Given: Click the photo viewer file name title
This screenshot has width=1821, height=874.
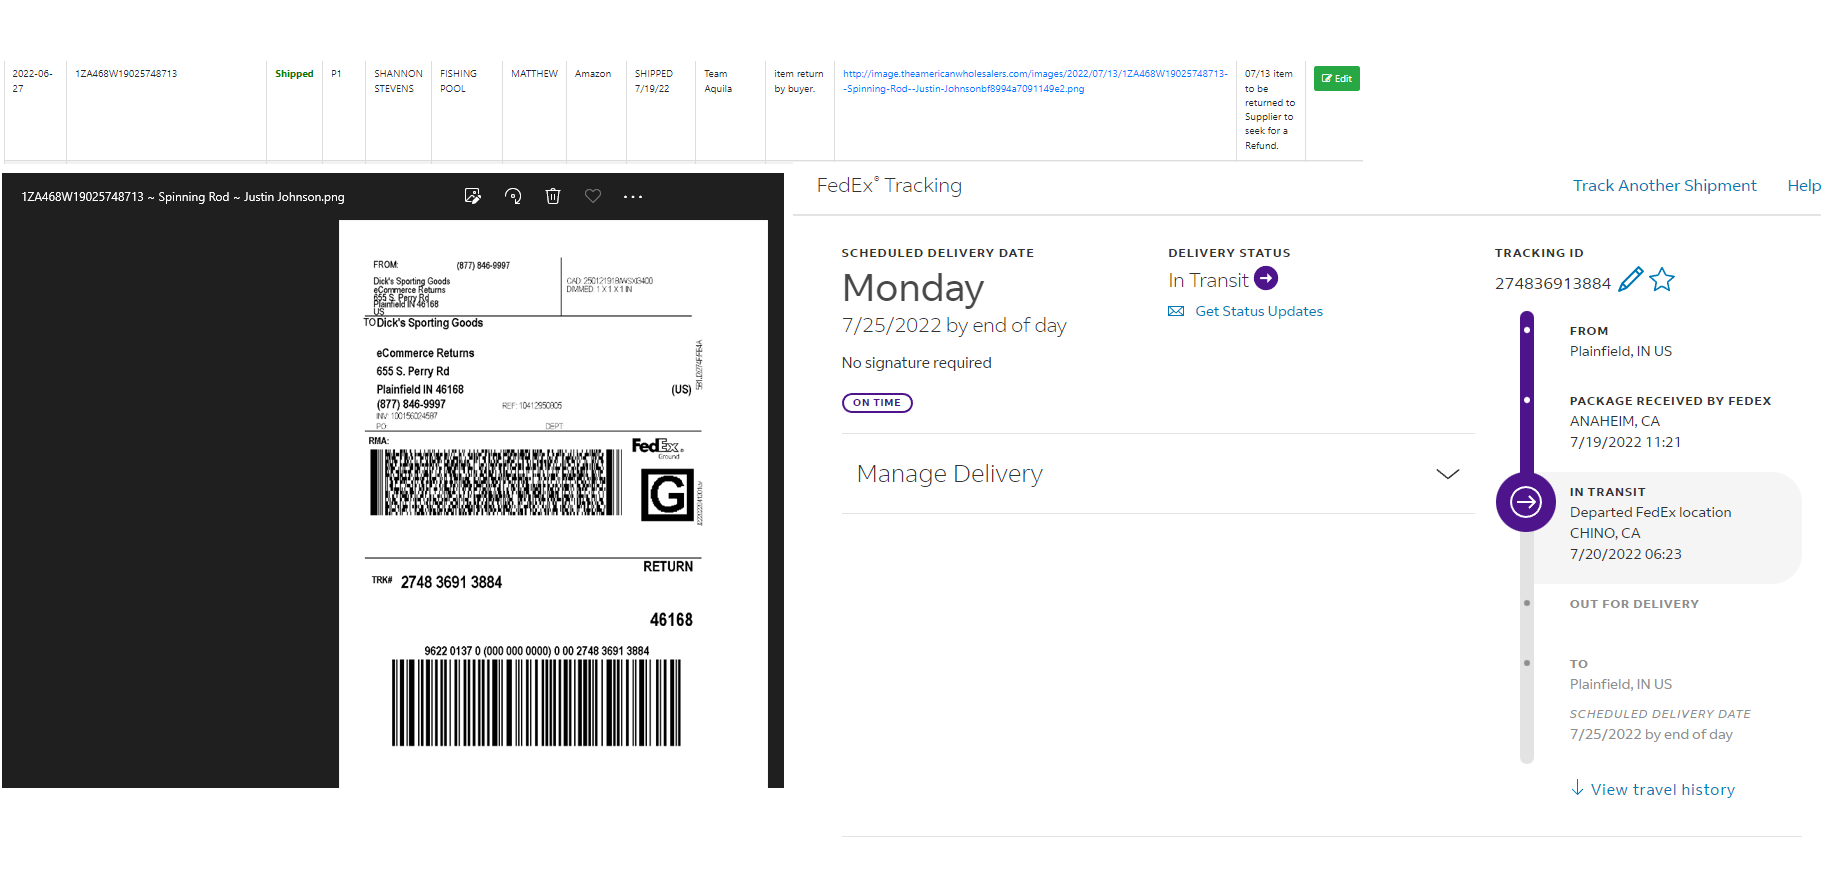Looking at the screenshot, I should pyautogui.click(x=183, y=197).
